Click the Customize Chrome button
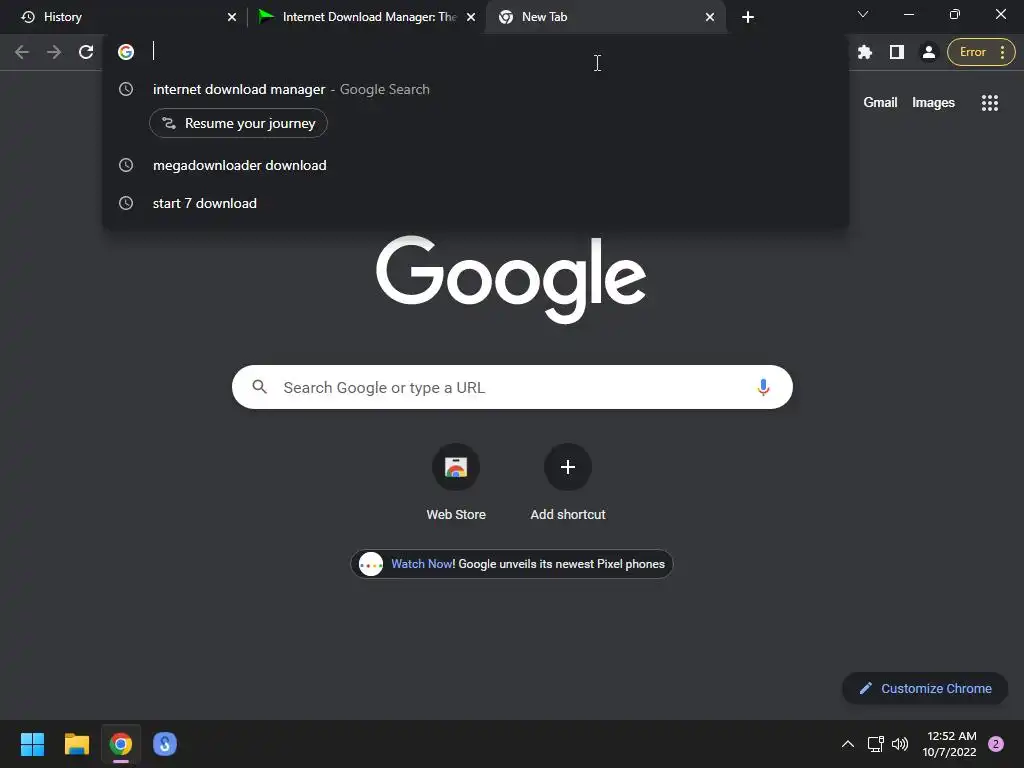The height and width of the screenshot is (768, 1024). [x=925, y=688]
